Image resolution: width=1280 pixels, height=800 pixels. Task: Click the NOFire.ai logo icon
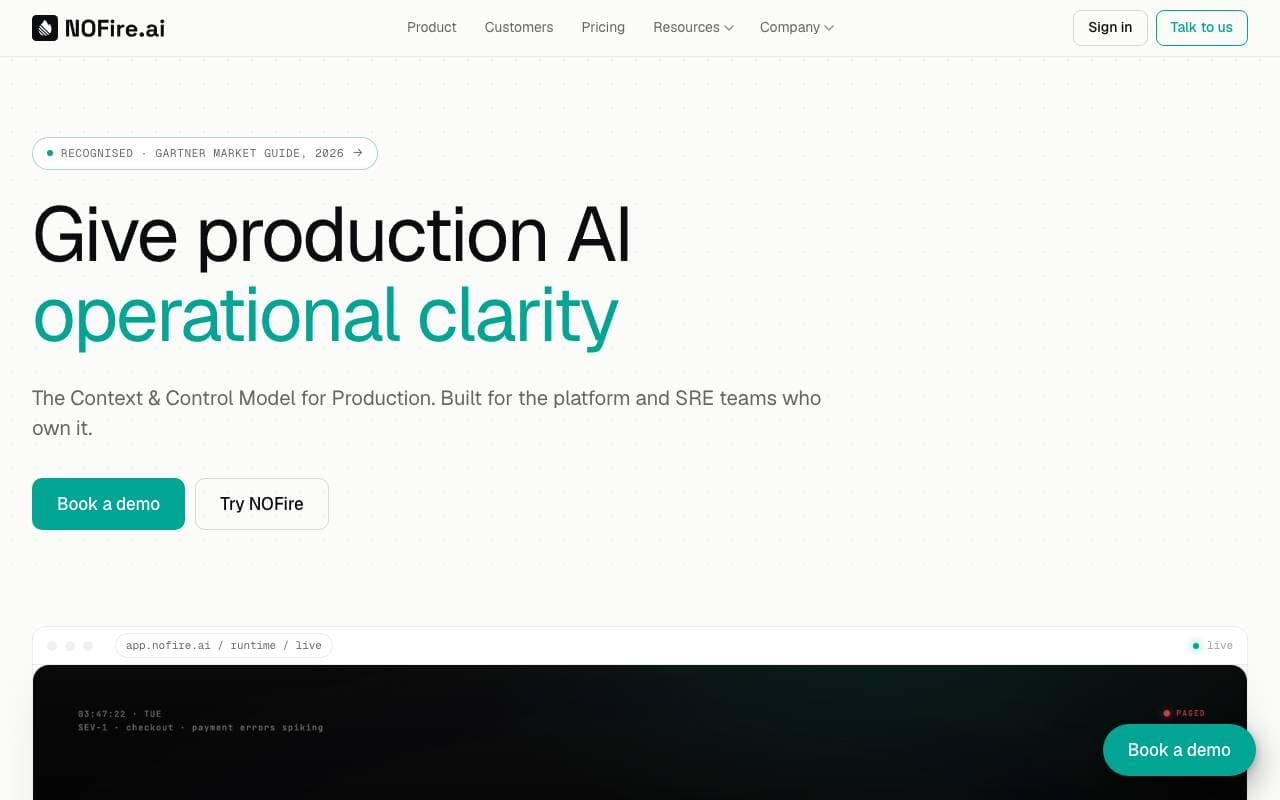(x=45, y=28)
